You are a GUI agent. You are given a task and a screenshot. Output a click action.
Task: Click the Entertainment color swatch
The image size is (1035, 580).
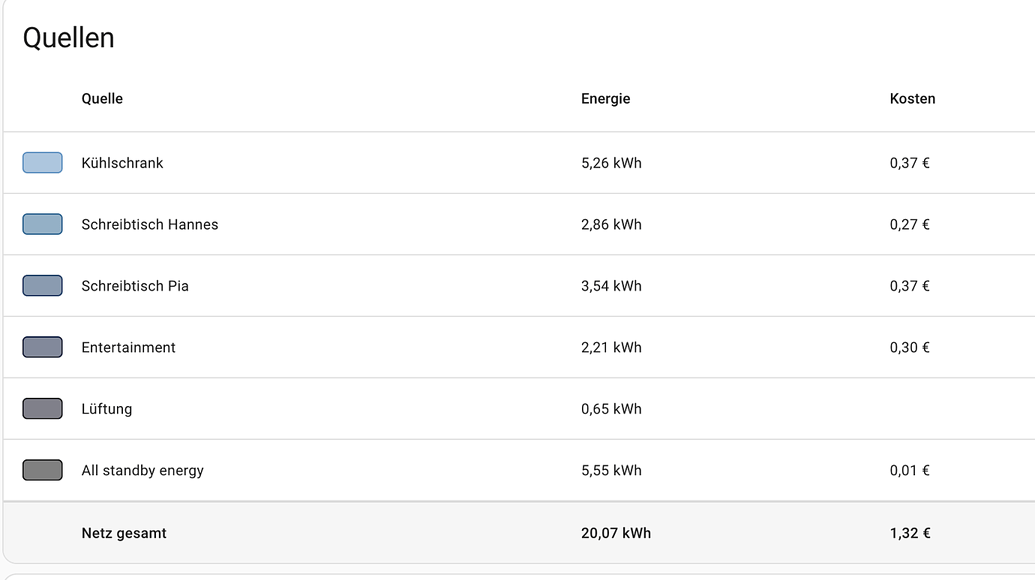42,347
